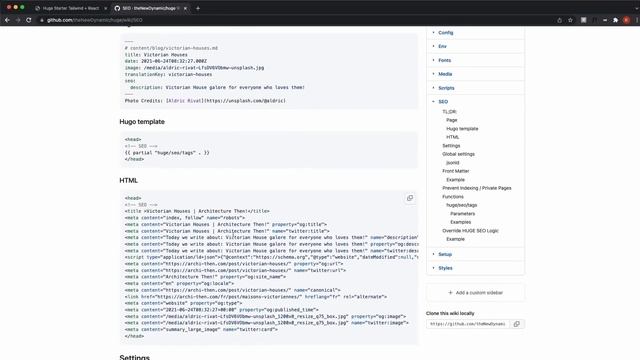Click the og:published_time meta line
This screenshot has height=360, width=640.
(222, 310)
